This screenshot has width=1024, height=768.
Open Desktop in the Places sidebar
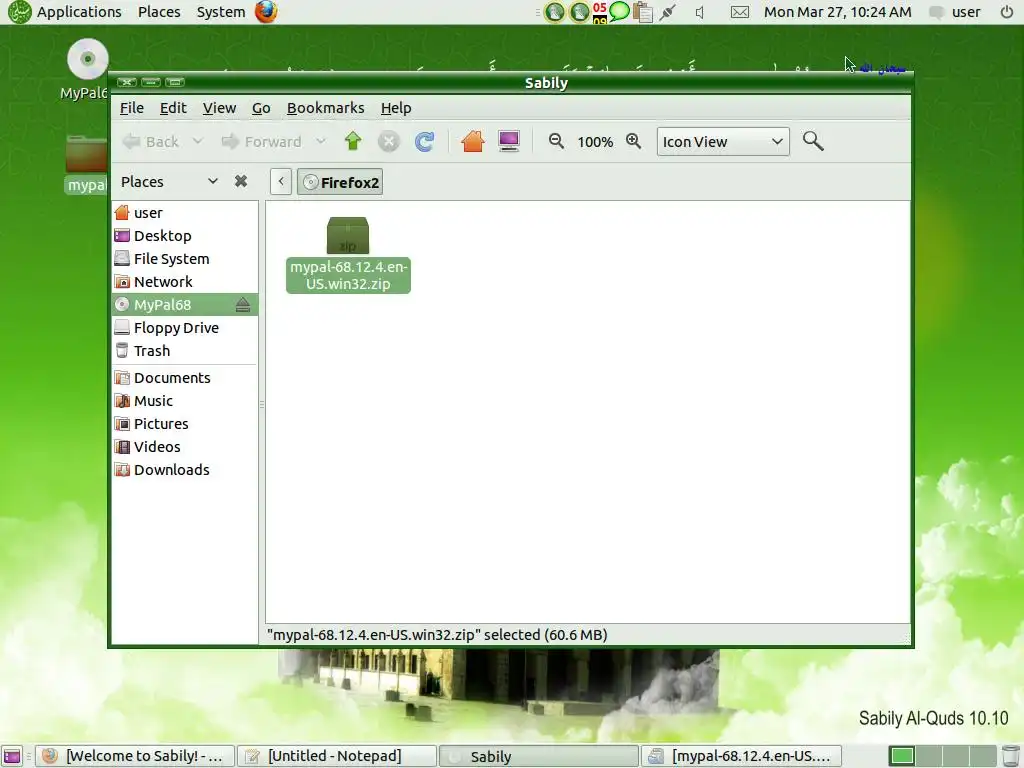185,236
